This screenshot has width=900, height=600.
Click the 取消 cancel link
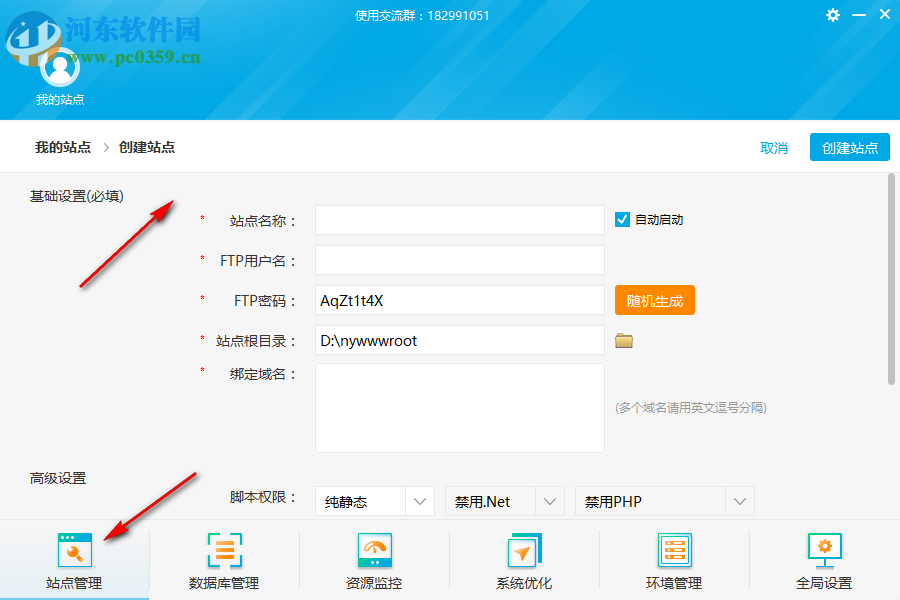click(x=774, y=148)
